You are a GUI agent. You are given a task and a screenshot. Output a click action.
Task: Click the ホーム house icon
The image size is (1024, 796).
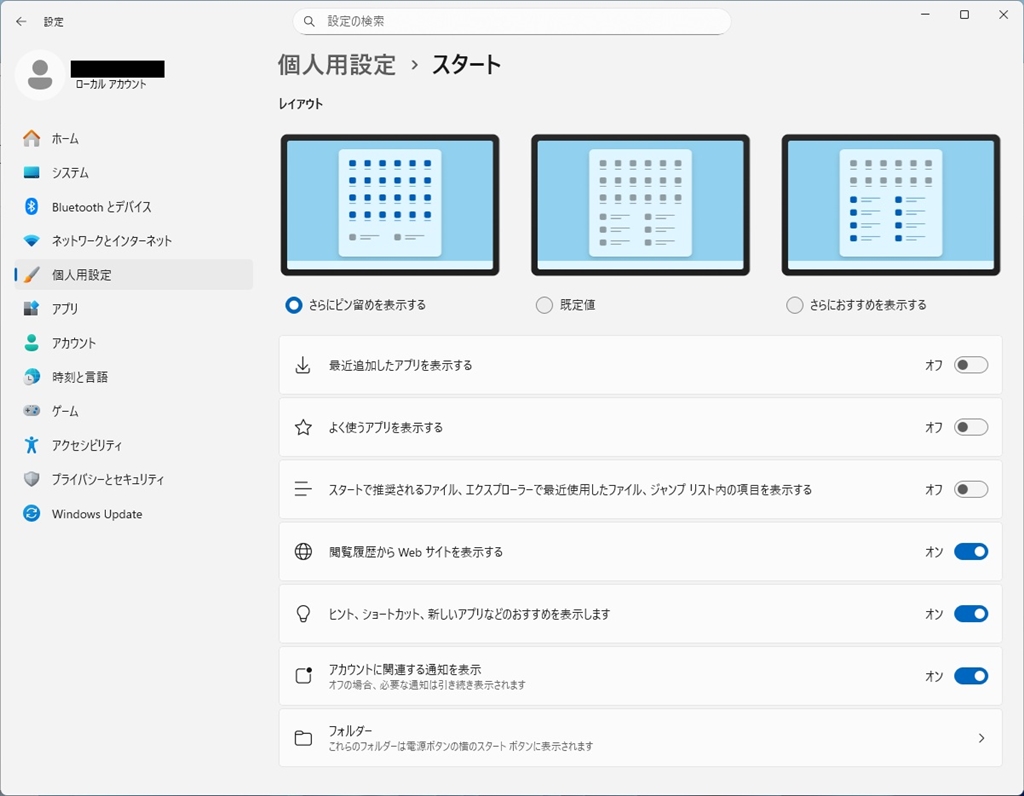(31, 138)
